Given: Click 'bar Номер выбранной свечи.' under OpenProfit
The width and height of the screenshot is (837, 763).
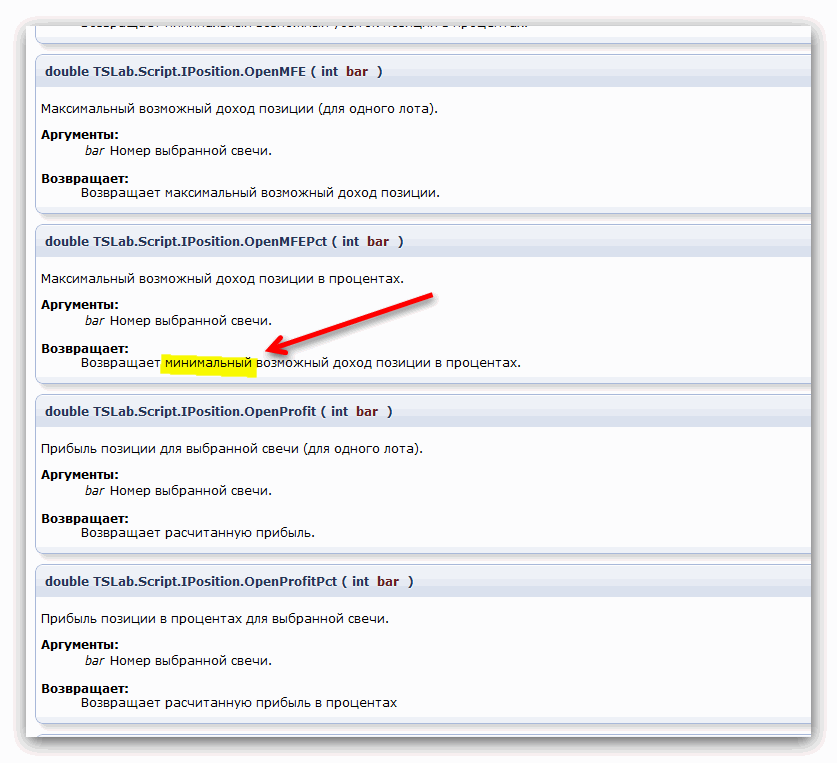Looking at the screenshot, I should point(178,491).
